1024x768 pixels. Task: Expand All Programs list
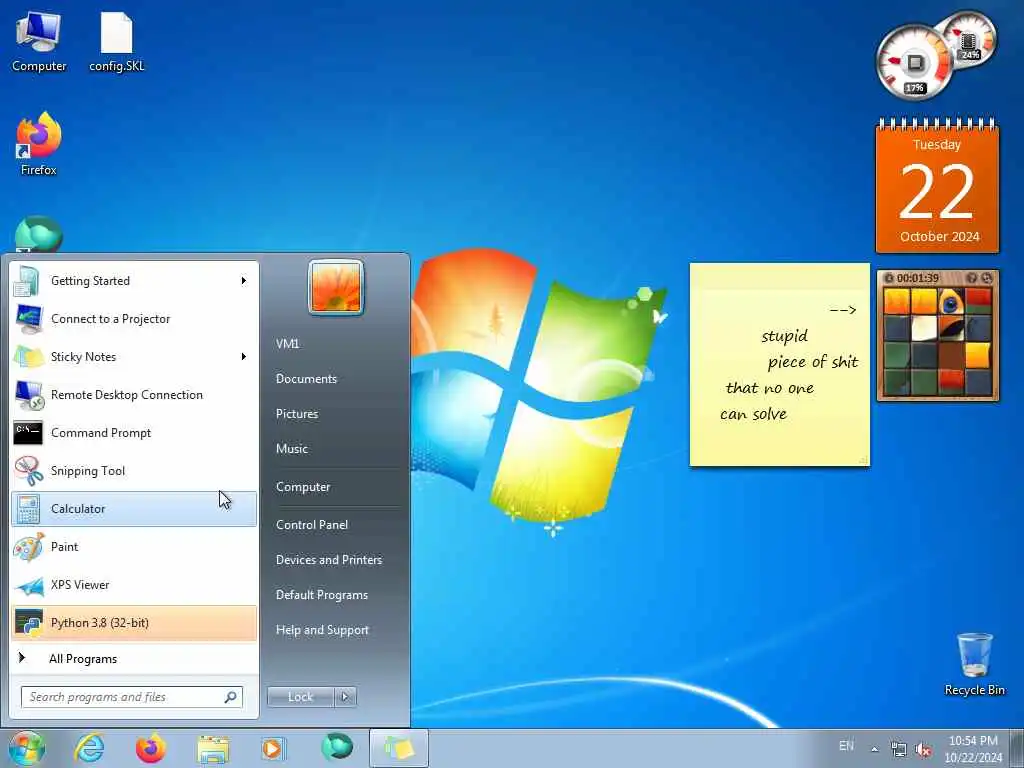[x=134, y=658]
